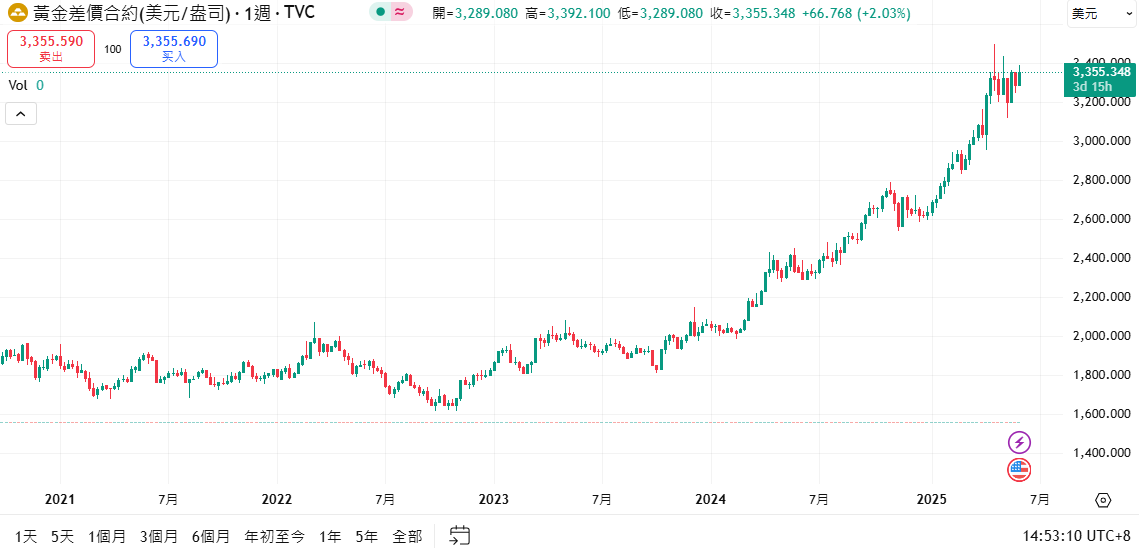The height and width of the screenshot is (550, 1139).
Task: Select the 1天 time range
Action: click(25, 537)
